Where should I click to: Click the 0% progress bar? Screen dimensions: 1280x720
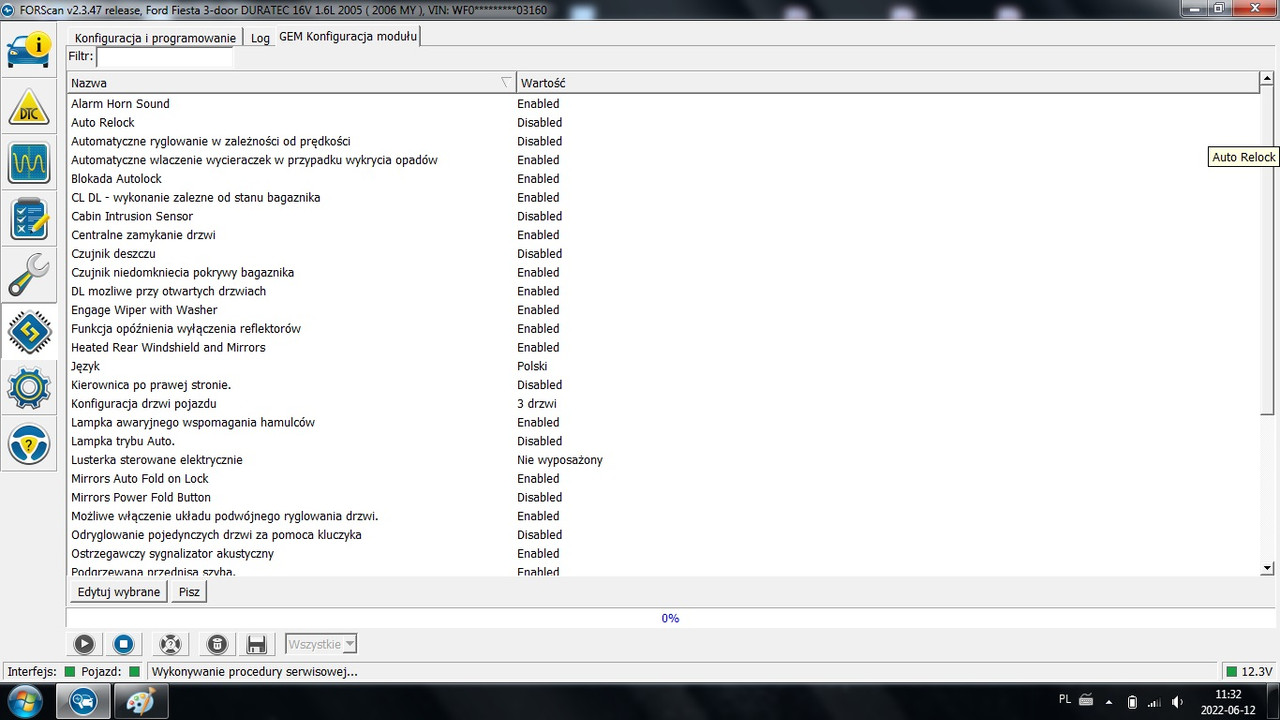[x=670, y=618]
